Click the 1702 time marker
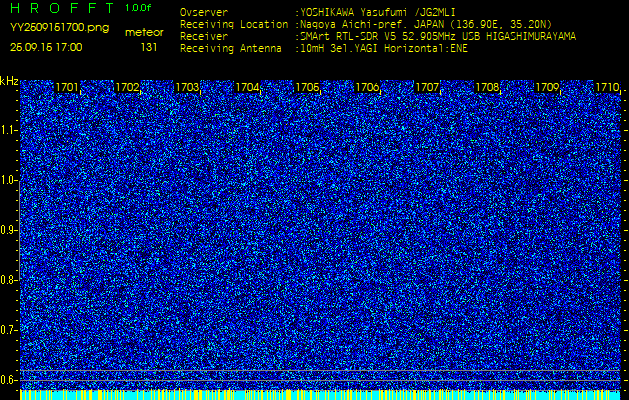 [127, 87]
